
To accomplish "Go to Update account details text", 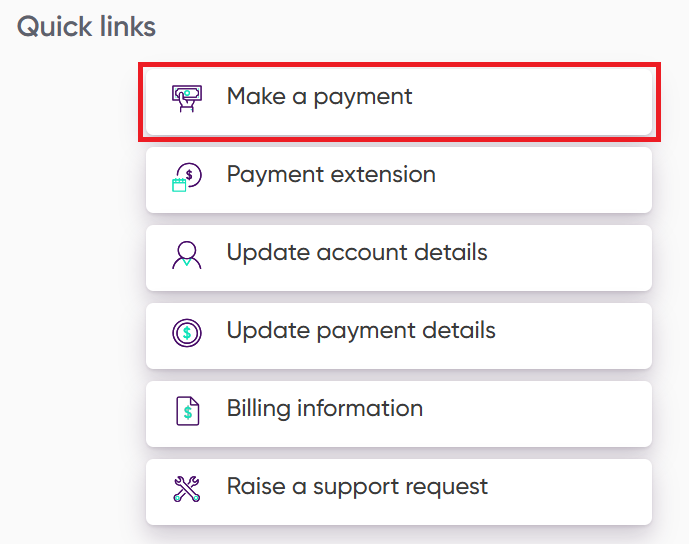I will pos(357,253).
